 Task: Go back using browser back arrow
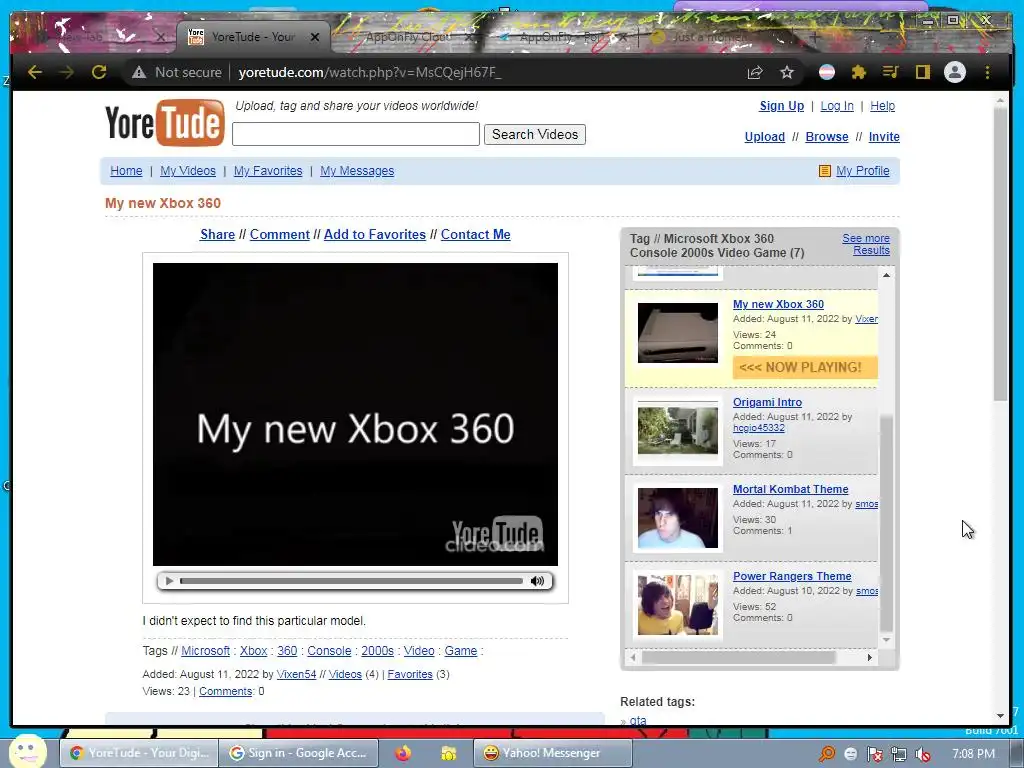pyautogui.click(x=35, y=72)
